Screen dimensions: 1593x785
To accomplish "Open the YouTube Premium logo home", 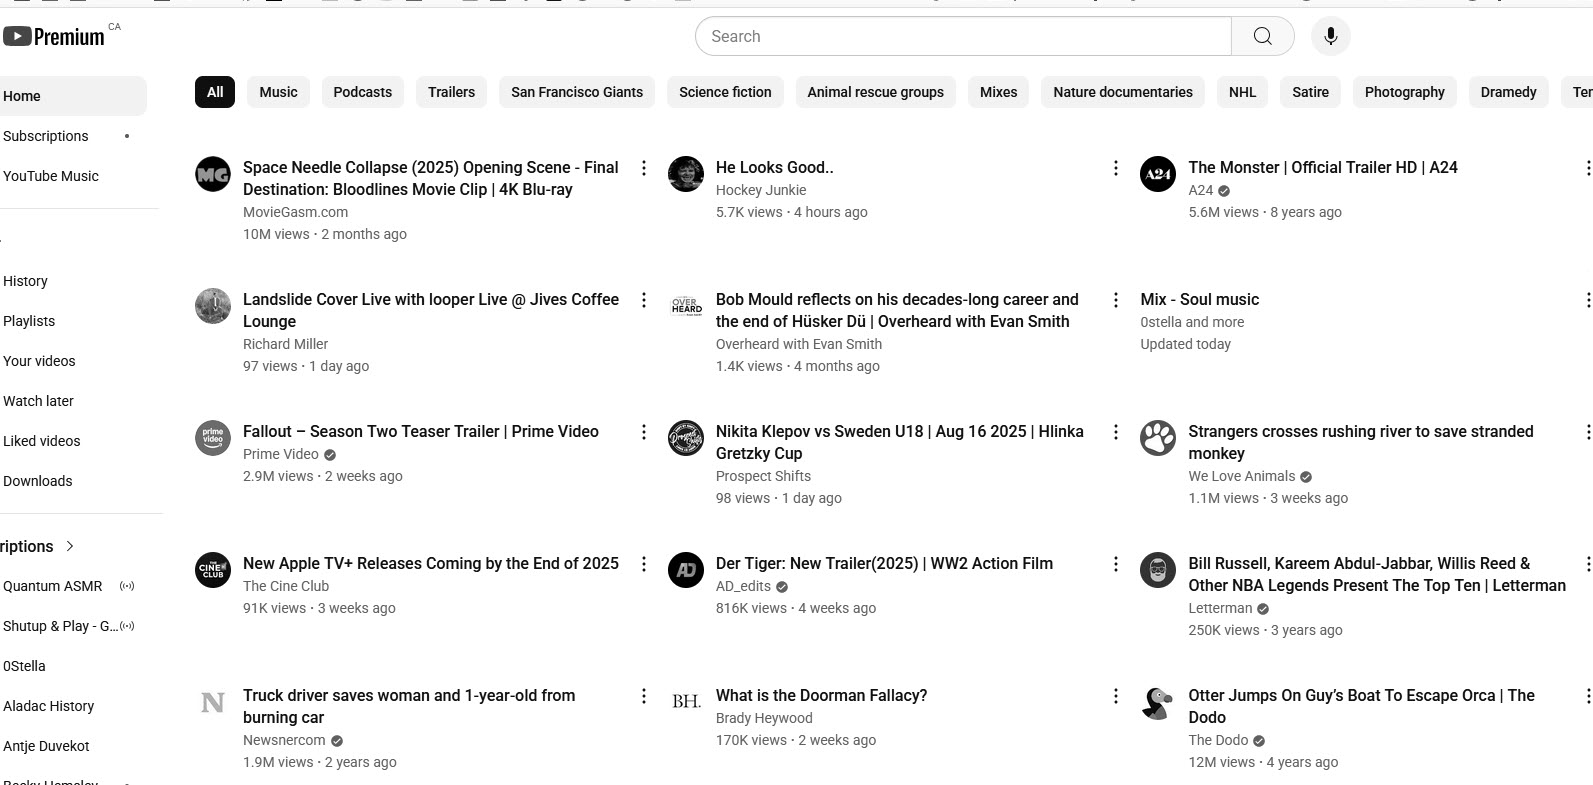I will click(55, 37).
